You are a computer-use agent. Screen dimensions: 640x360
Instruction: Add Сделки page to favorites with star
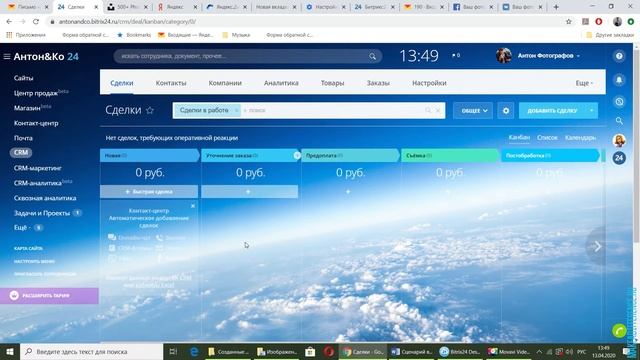[150, 110]
